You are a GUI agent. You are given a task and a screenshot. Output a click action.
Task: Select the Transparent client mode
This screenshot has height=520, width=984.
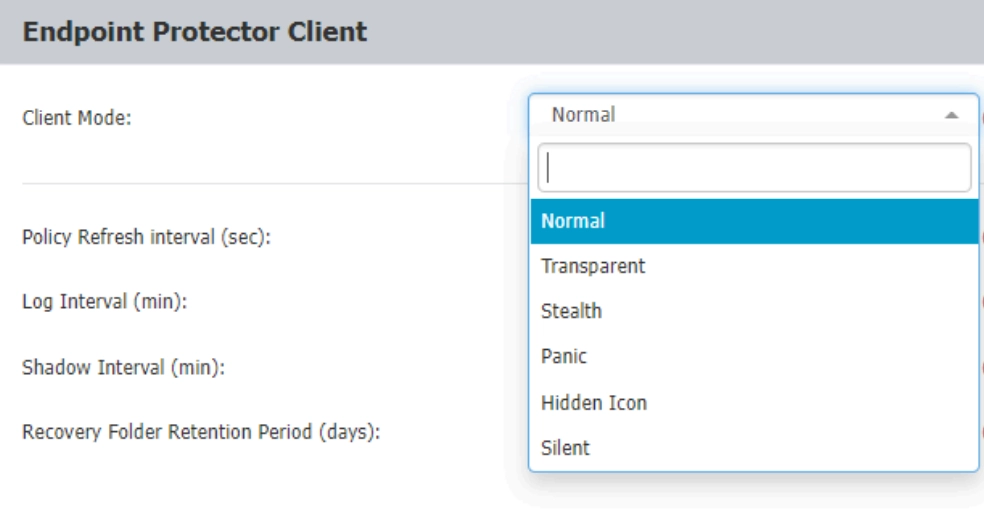coord(754,266)
